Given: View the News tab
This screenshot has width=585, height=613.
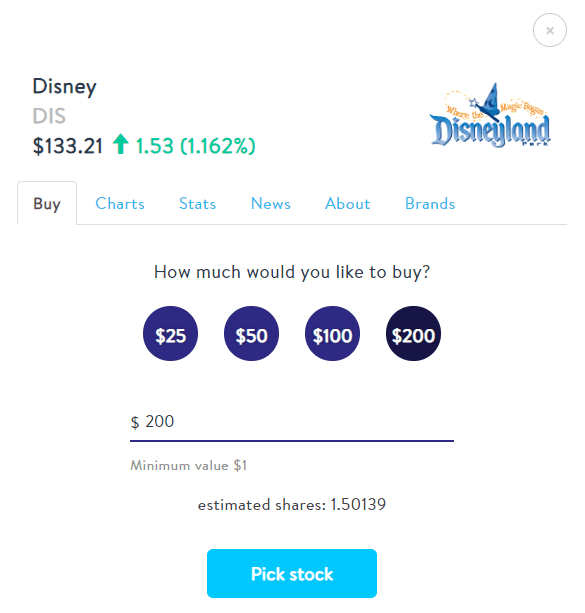Looking at the screenshot, I should click(x=271, y=204).
